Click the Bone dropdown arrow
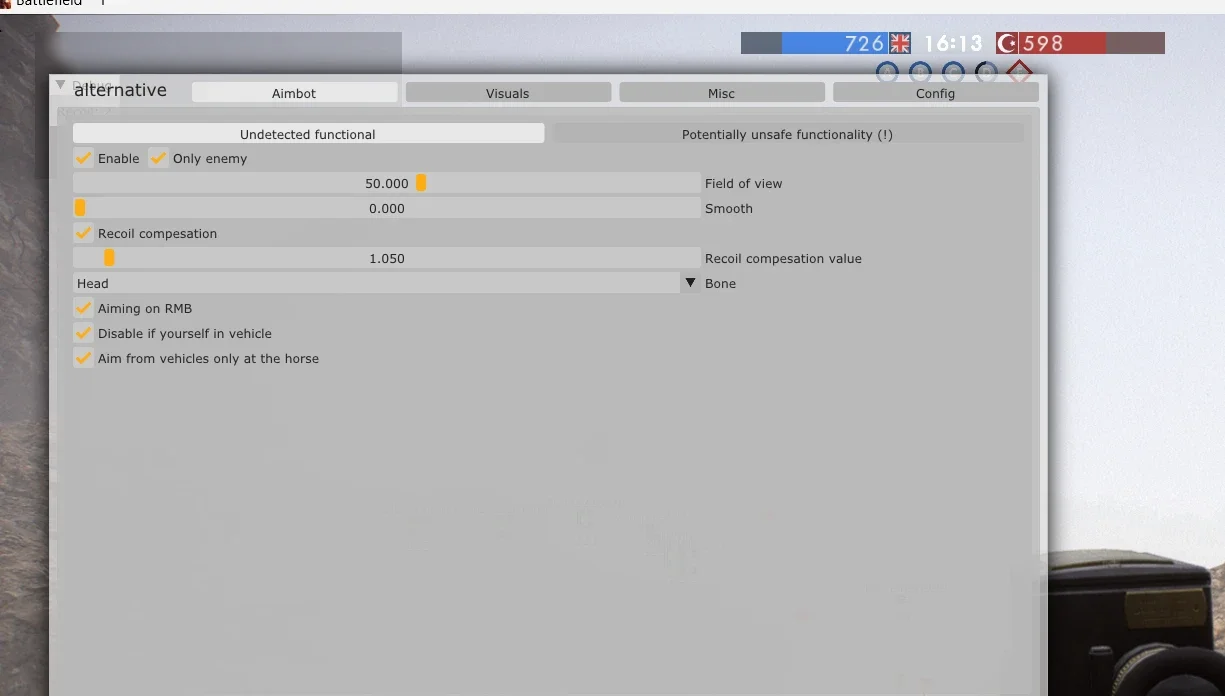Screen dimensions: 1225x696 [x=690, y=283]
